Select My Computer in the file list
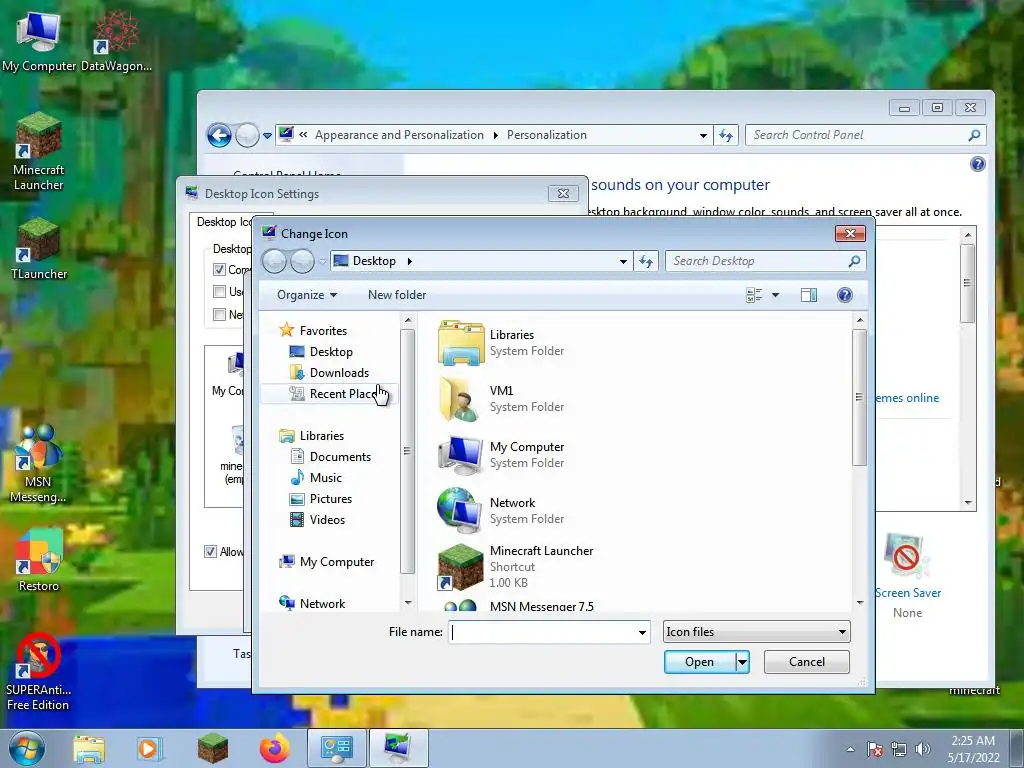The height and width of the screenshot is (768, 1024). click(x=502, y=455)
